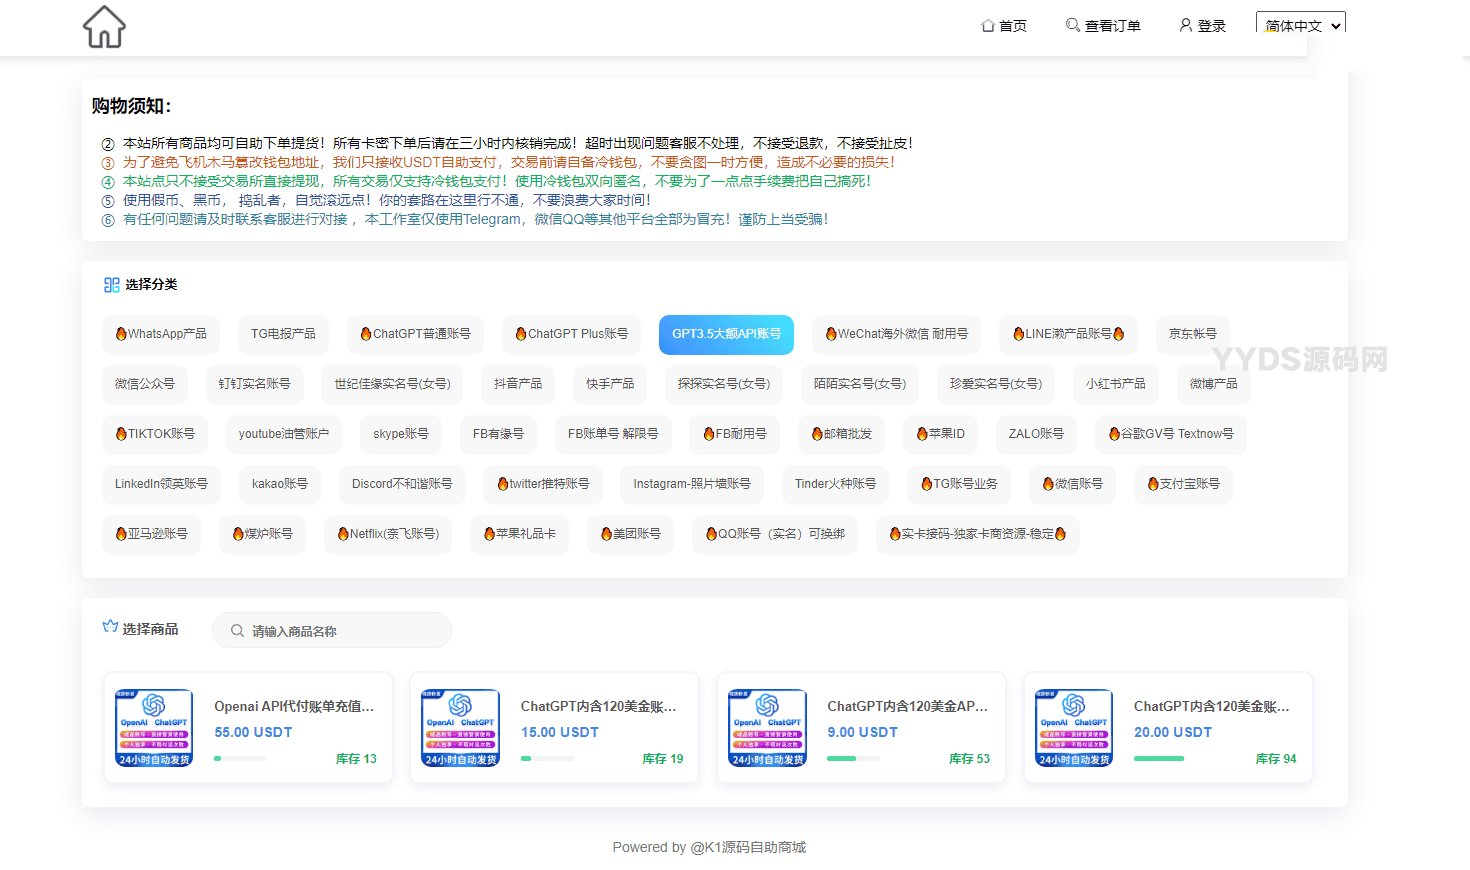Click the house logo icon
The image size is (1470, 870).
[104, 27]
